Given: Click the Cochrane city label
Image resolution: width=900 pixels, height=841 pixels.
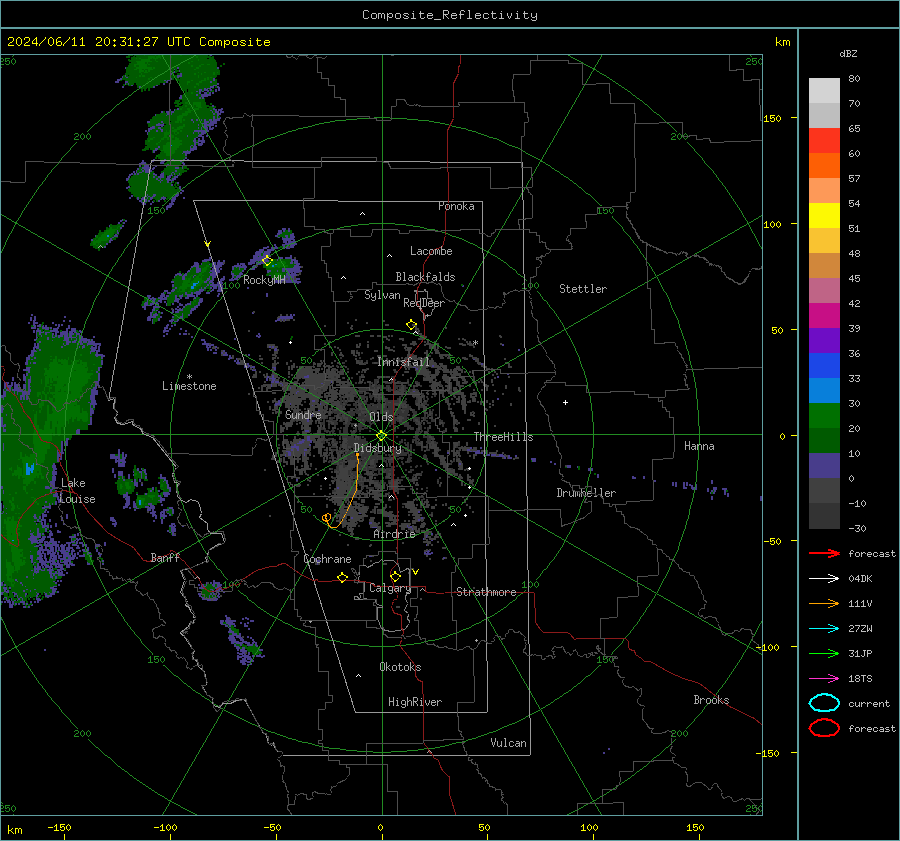Looking at the screenshot, I should [327, 559].
